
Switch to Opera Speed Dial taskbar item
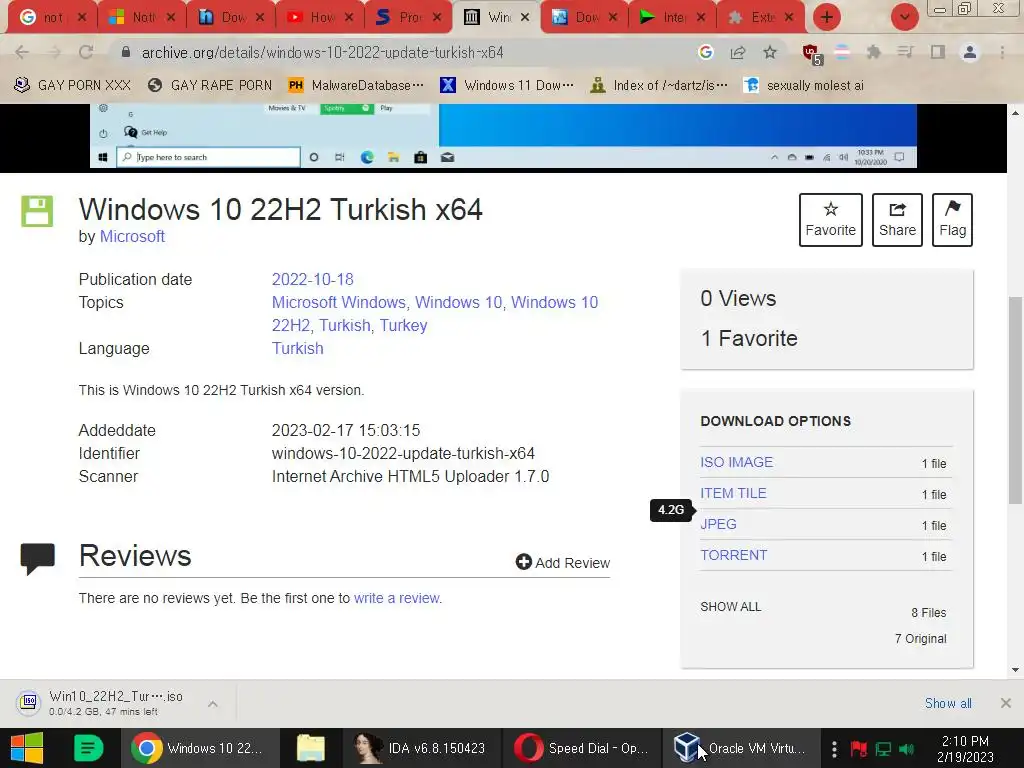point(581,748)
